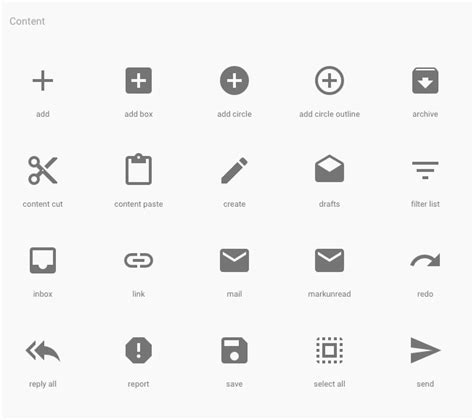This screenshot has width=474, height=420.
Task: Click the 'report' label text
Action: tap(139, 384)
